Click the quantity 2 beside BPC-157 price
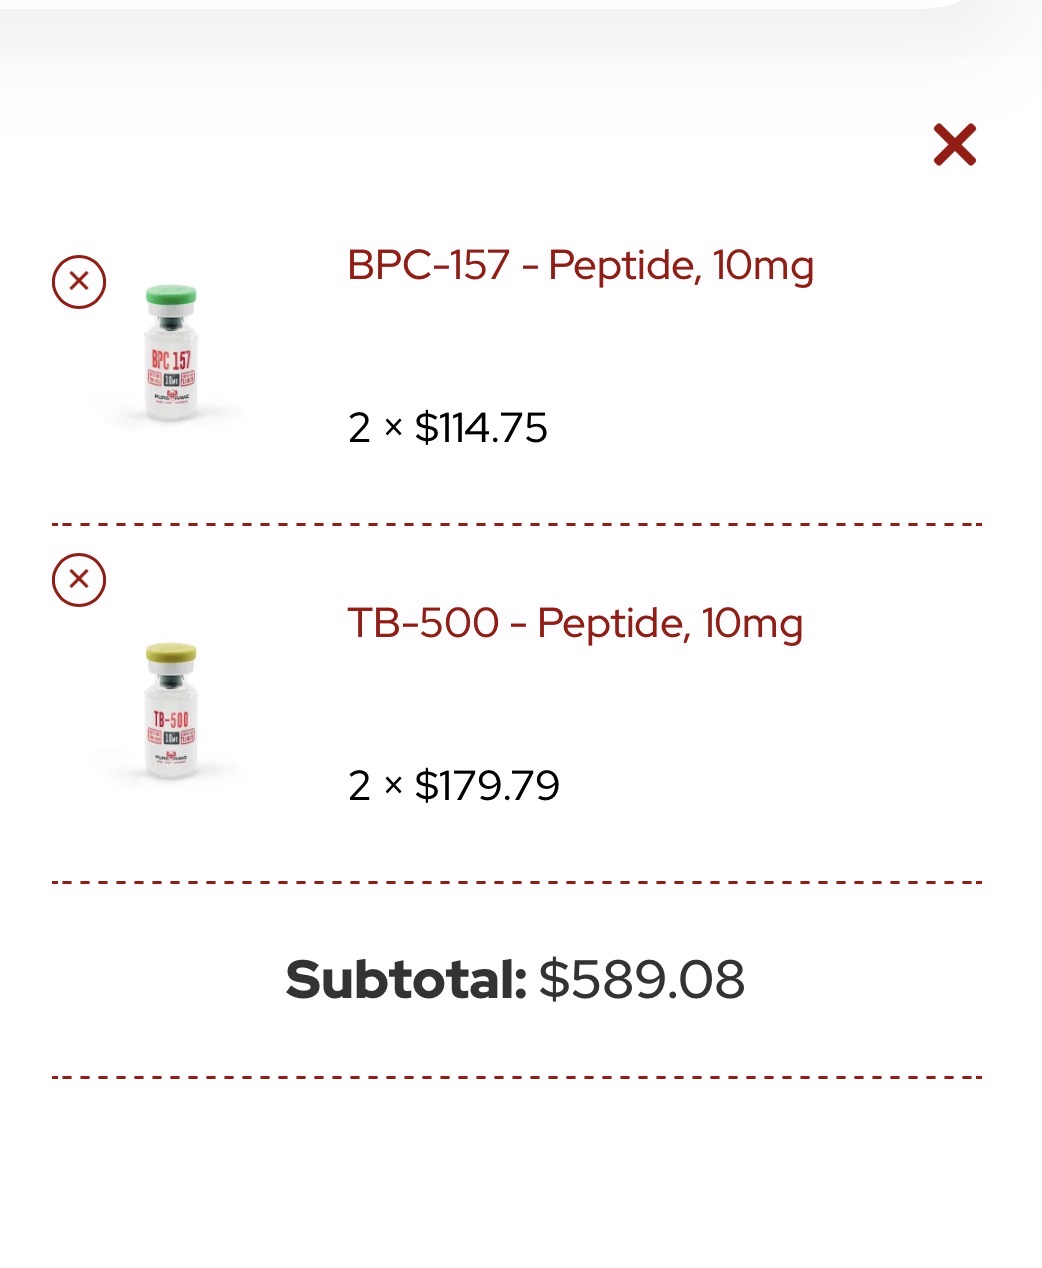The image size is (1042, 1268). click(359, 428)
